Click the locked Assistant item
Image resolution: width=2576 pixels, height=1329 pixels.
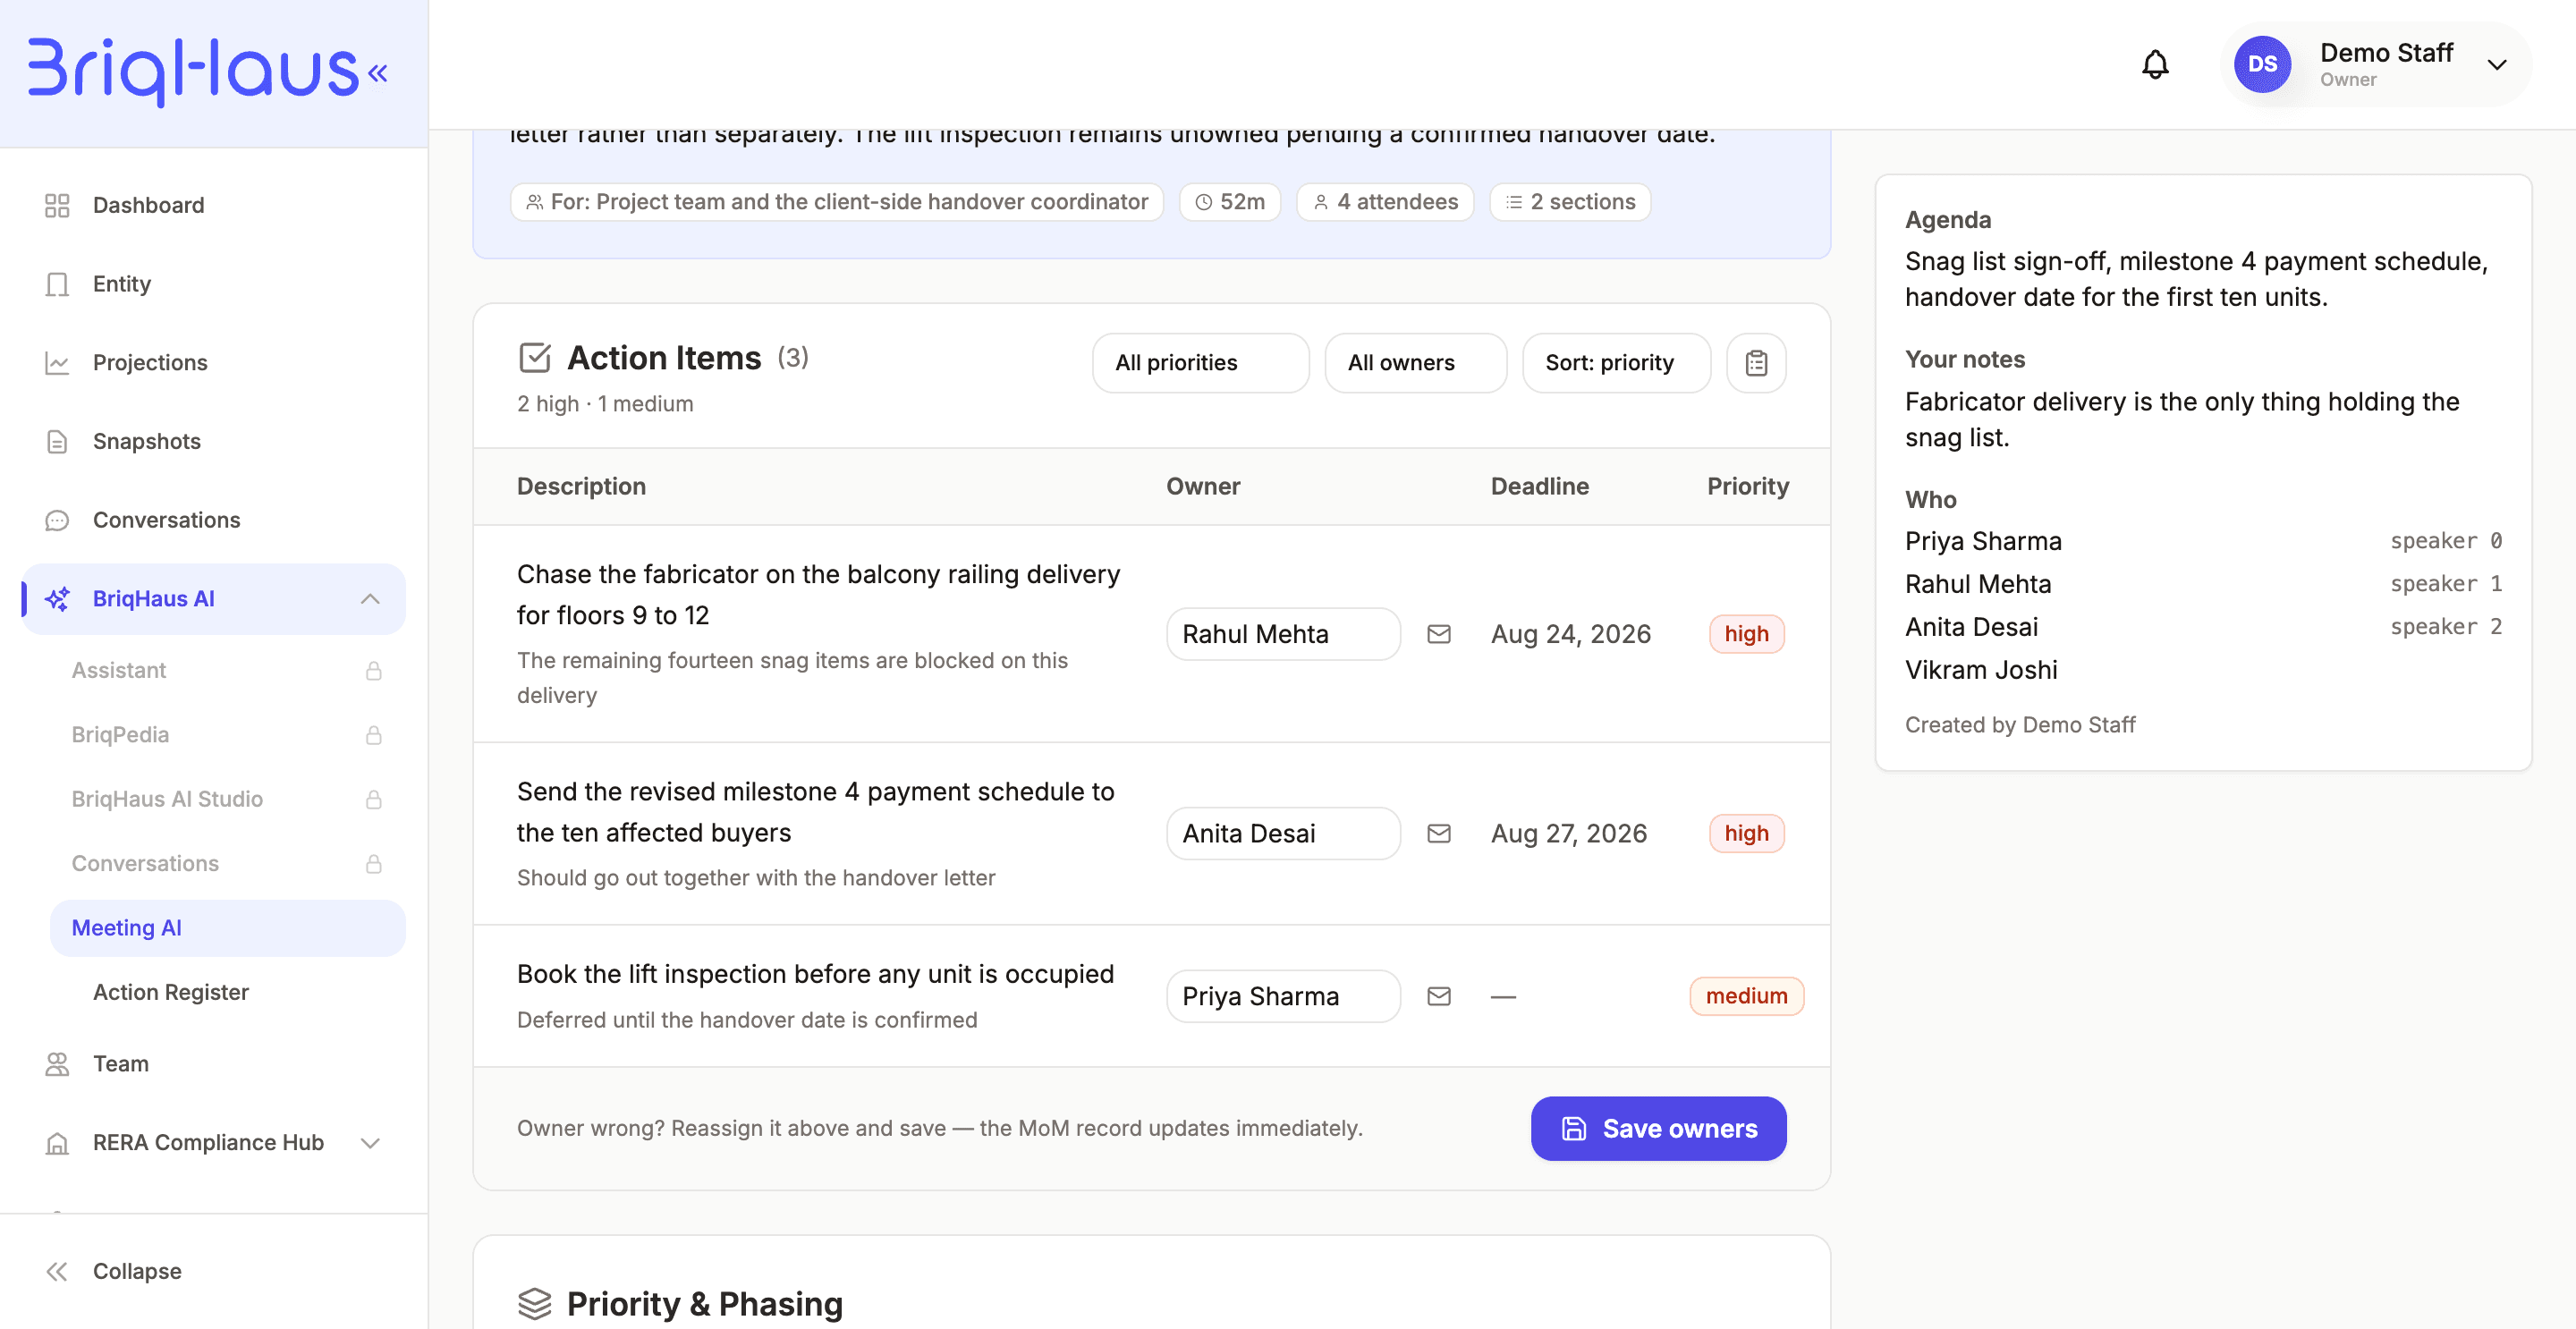(228, 670)
